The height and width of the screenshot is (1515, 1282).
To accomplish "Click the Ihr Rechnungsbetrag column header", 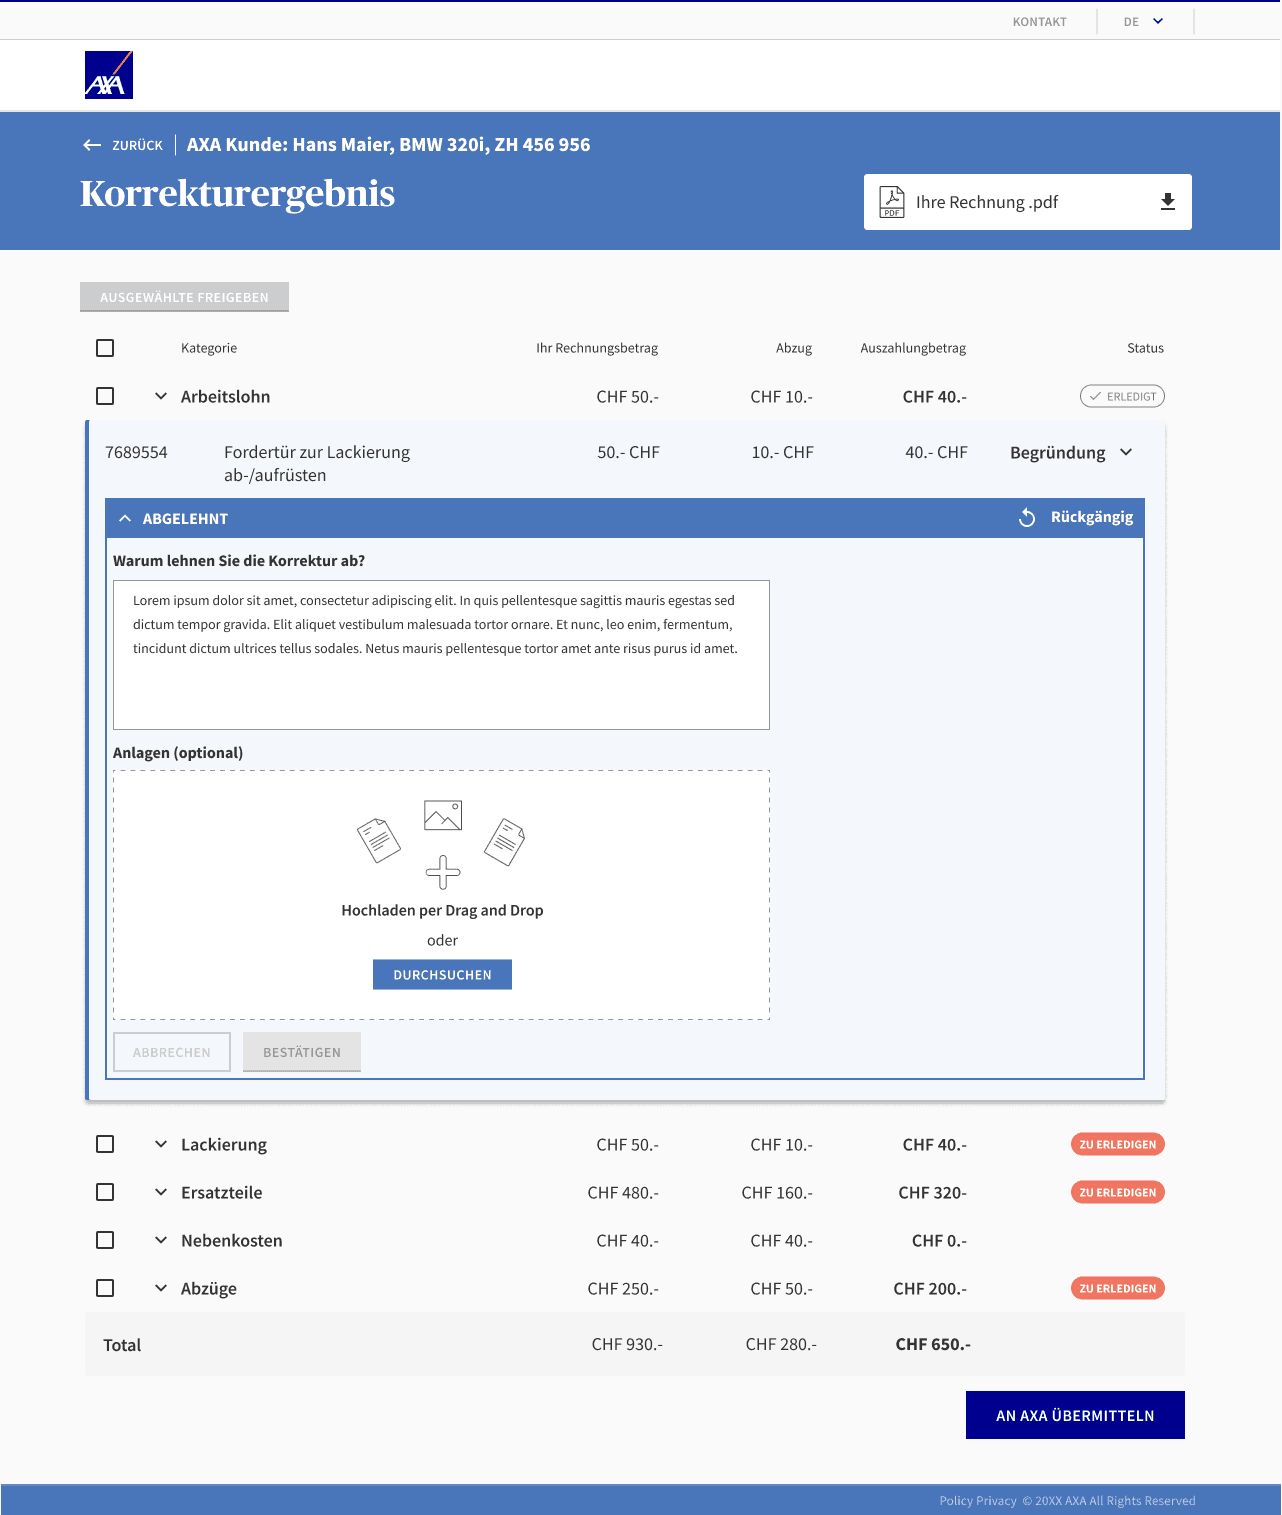I will 597,348.
